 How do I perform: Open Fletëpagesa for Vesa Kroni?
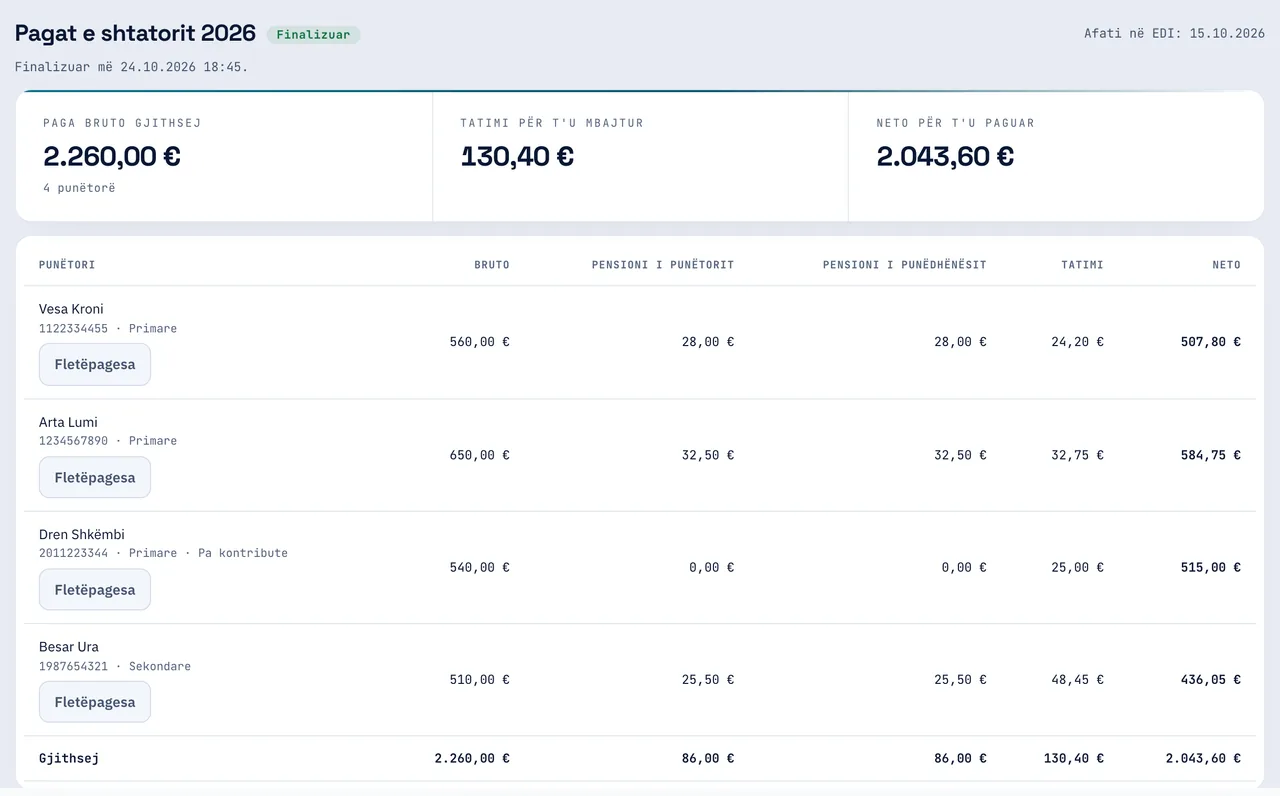95,364
